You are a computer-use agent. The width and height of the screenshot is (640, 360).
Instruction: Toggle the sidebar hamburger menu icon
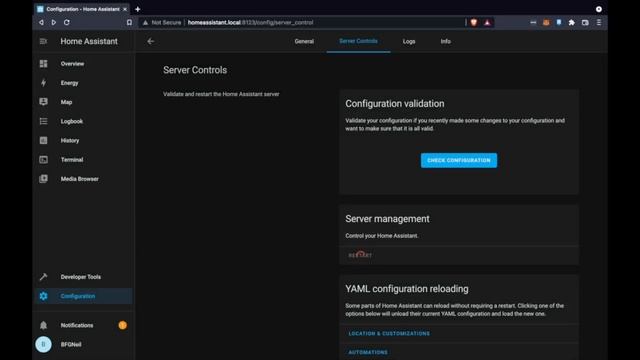tap(43, 41)
